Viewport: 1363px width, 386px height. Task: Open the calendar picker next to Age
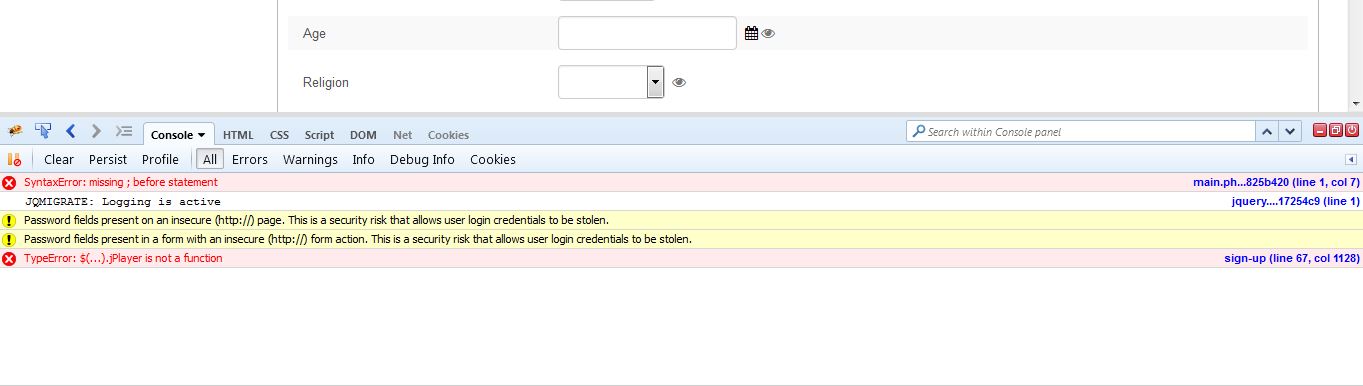tap(752, 33)
